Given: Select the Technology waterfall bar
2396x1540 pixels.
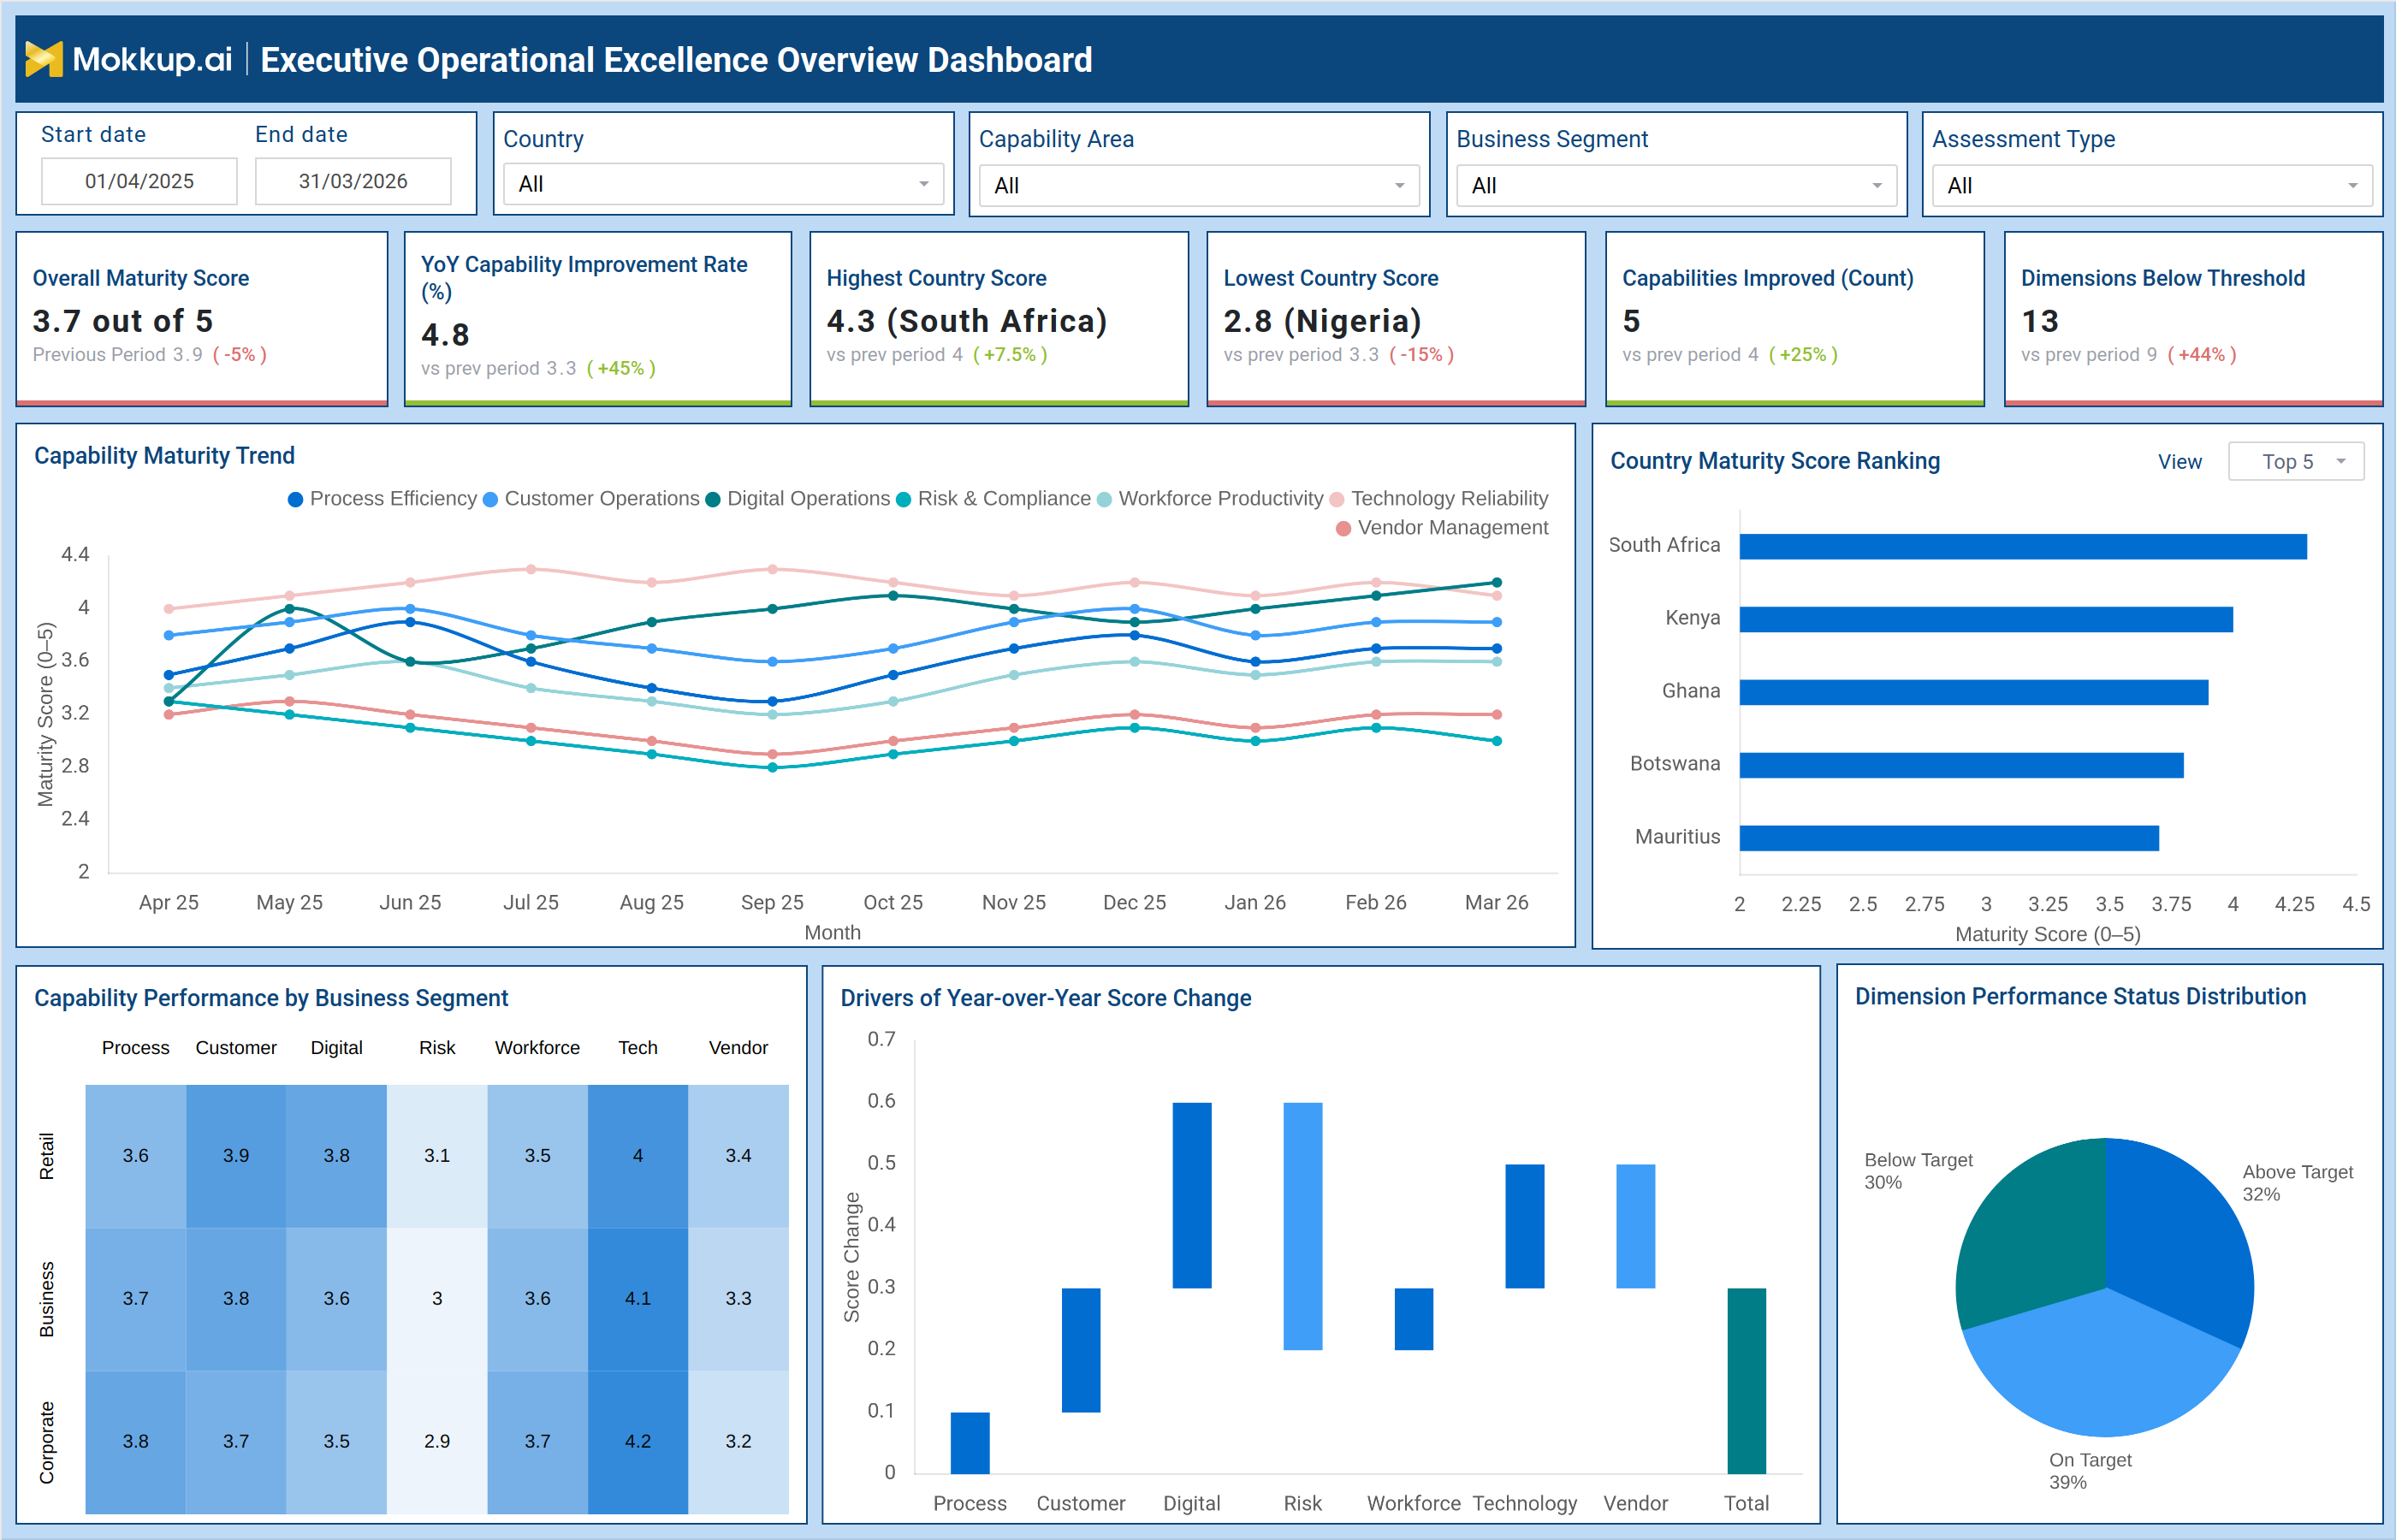Looking at the screenshot, I should 1525,1226.
